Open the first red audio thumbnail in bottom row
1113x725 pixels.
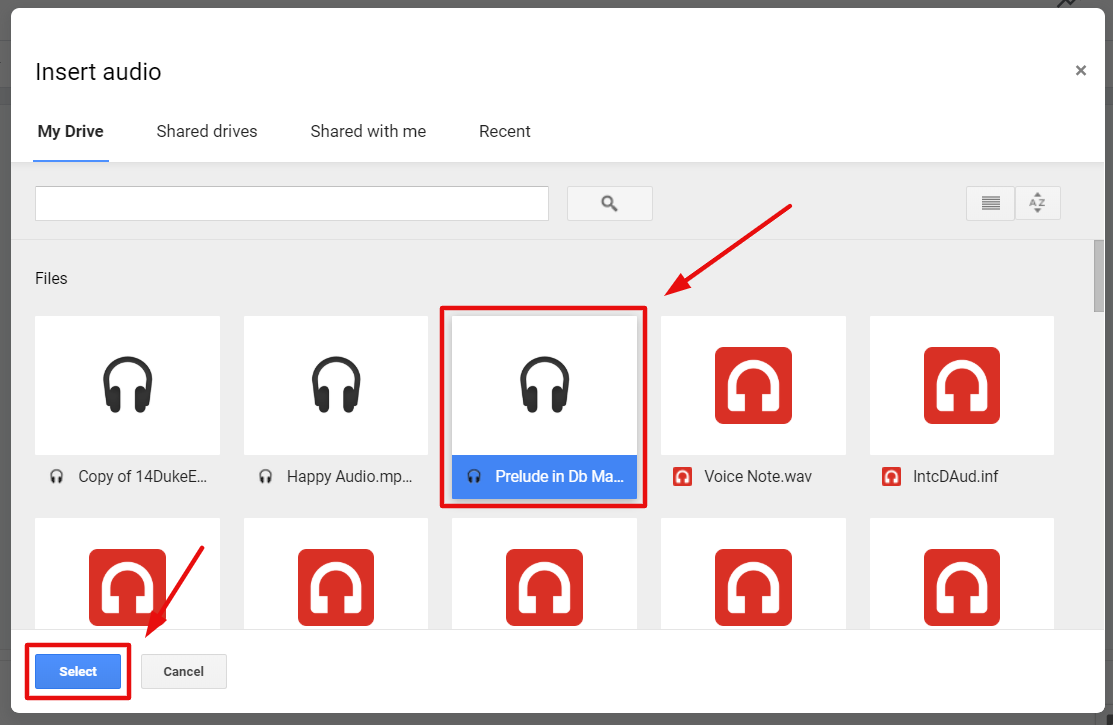[127, 588]
